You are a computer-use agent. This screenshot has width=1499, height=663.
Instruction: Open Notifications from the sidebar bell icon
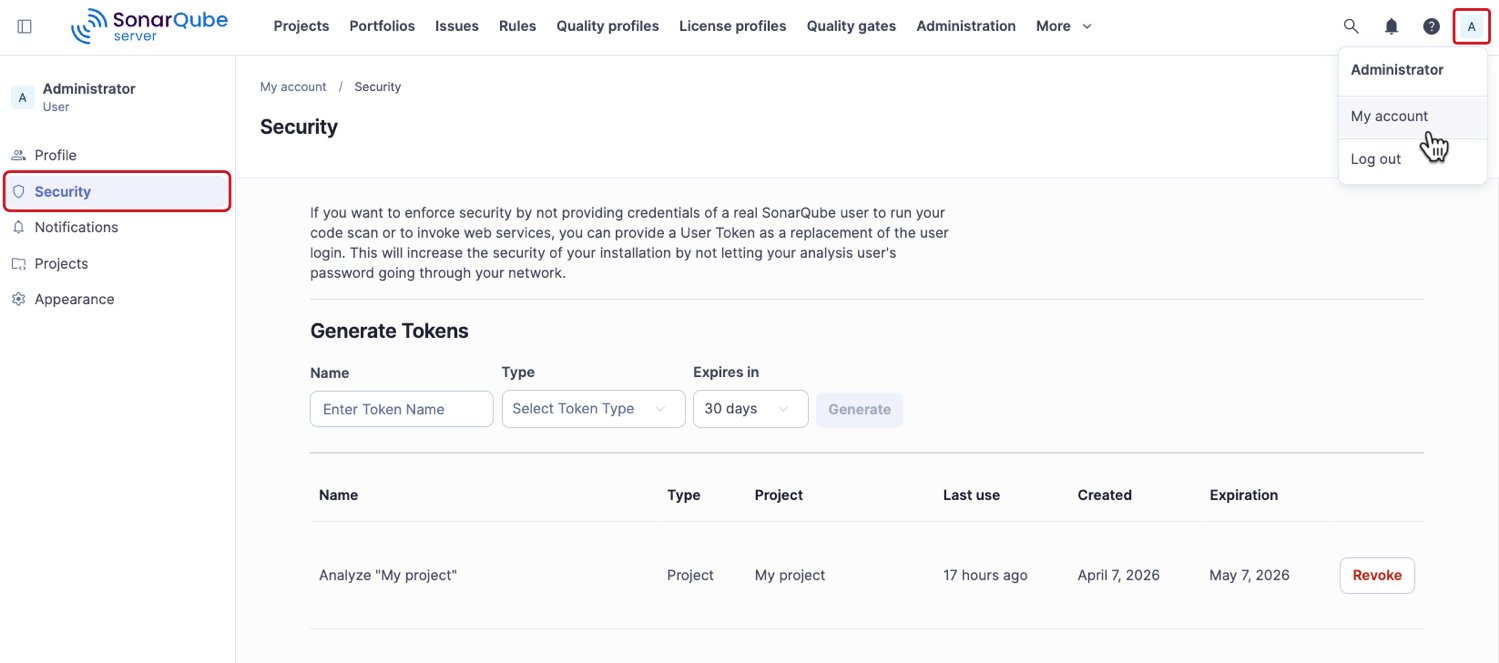[x=19, y=227]
